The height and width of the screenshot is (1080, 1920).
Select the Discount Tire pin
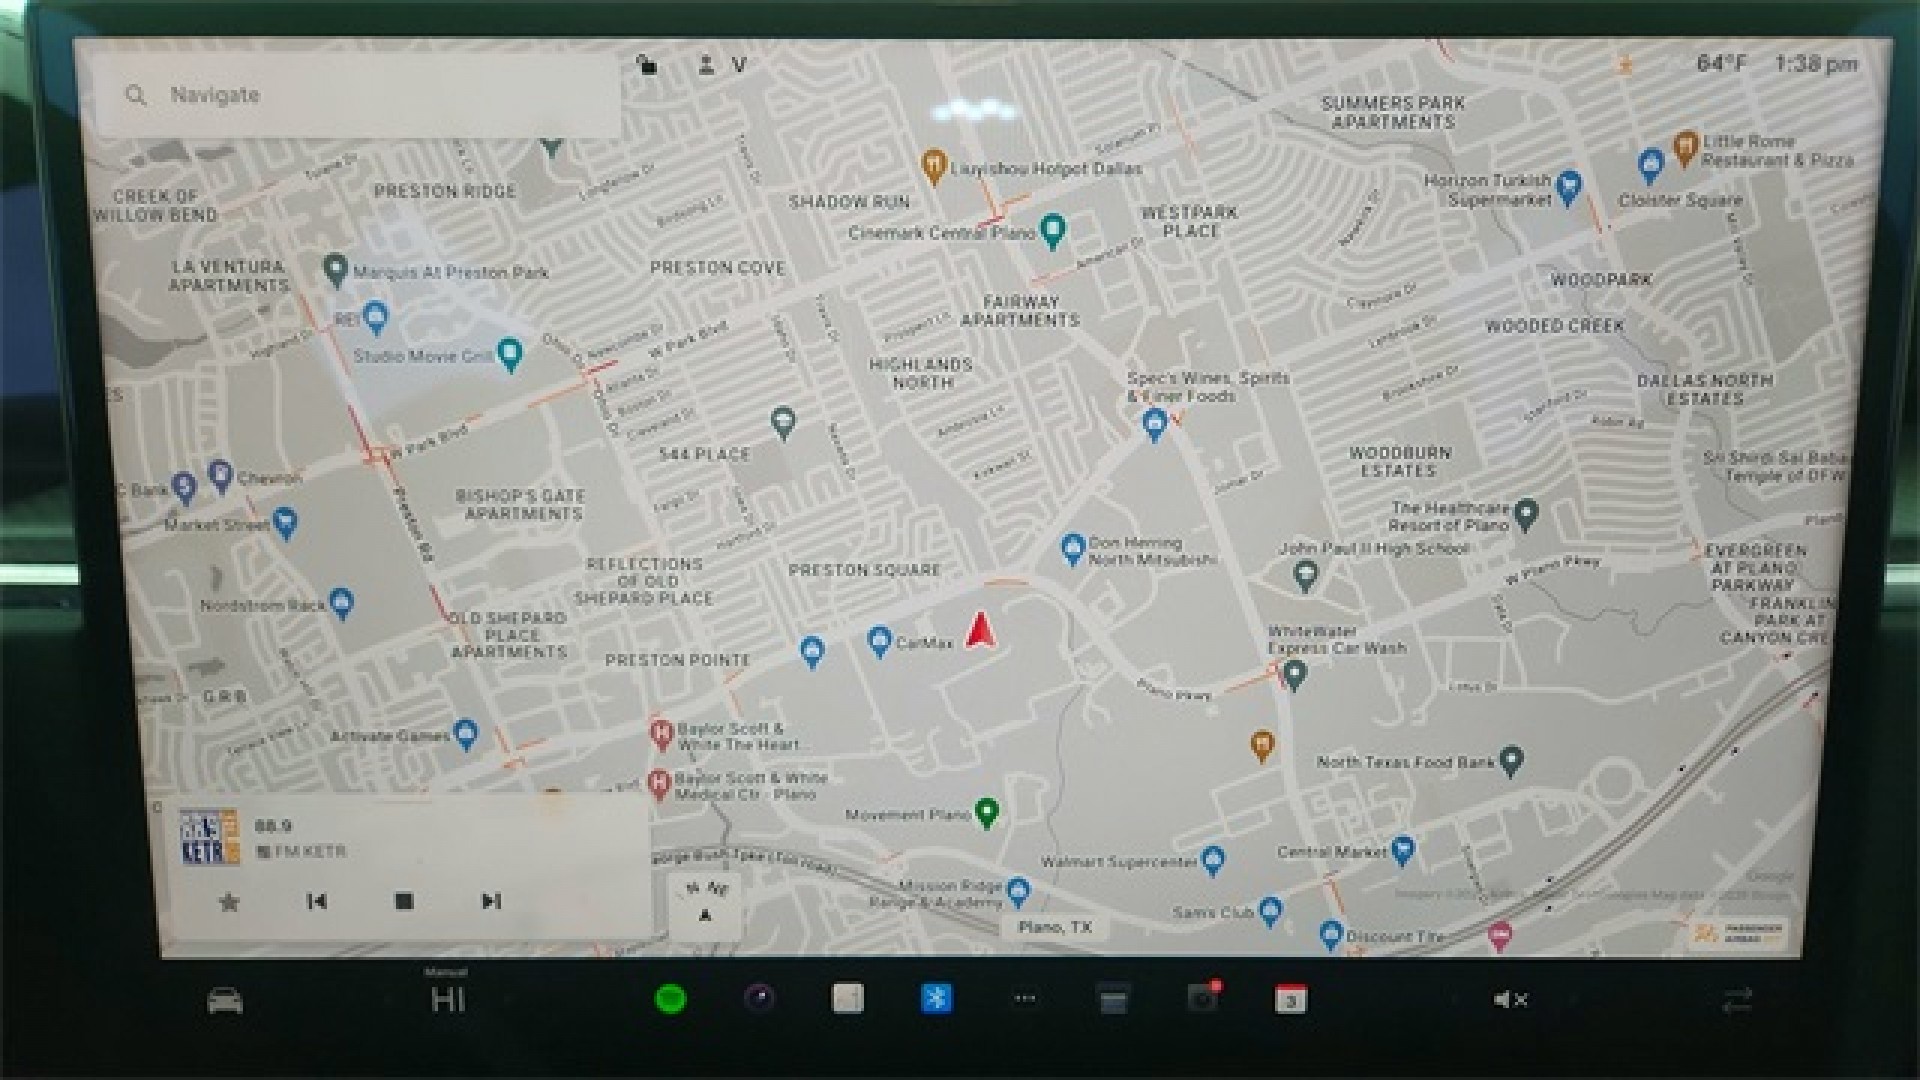pyautogui.click(x=1331, y=936)
